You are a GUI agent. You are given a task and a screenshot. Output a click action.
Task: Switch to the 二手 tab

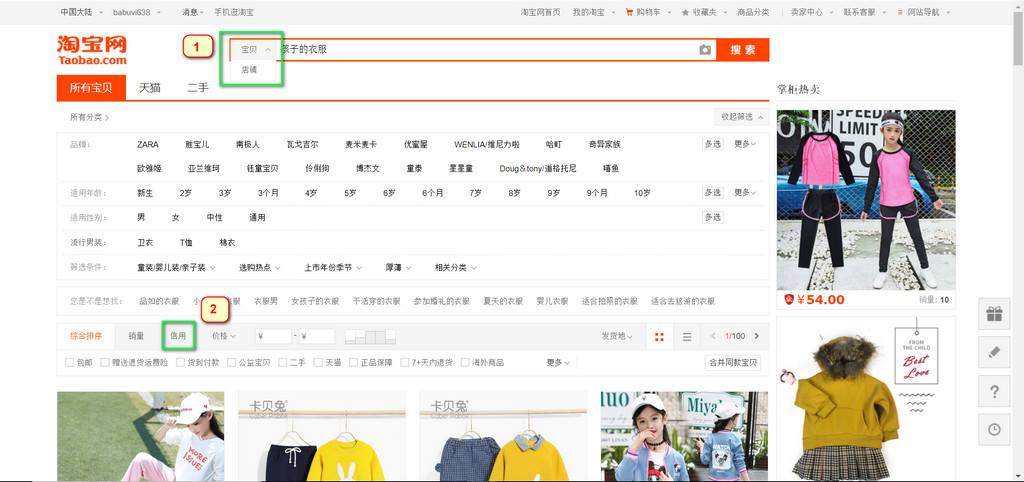(x=197, y=88)
